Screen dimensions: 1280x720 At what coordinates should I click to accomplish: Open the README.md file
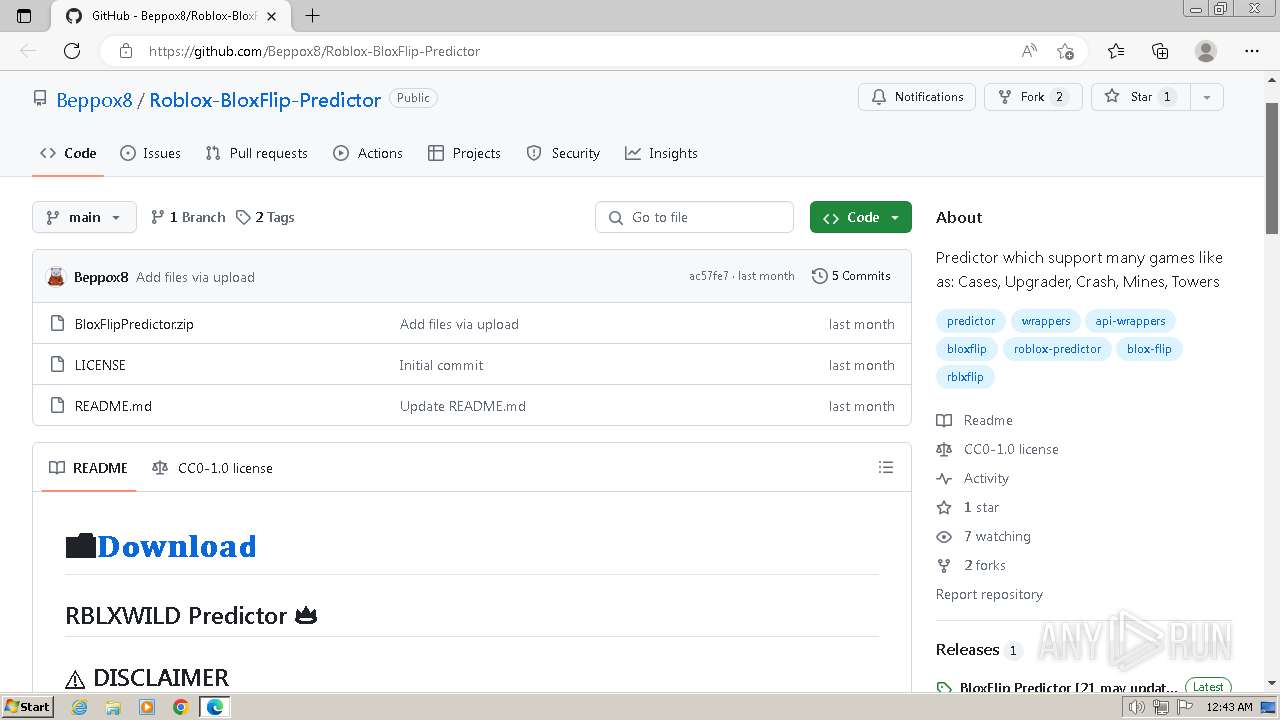point(113,406)
